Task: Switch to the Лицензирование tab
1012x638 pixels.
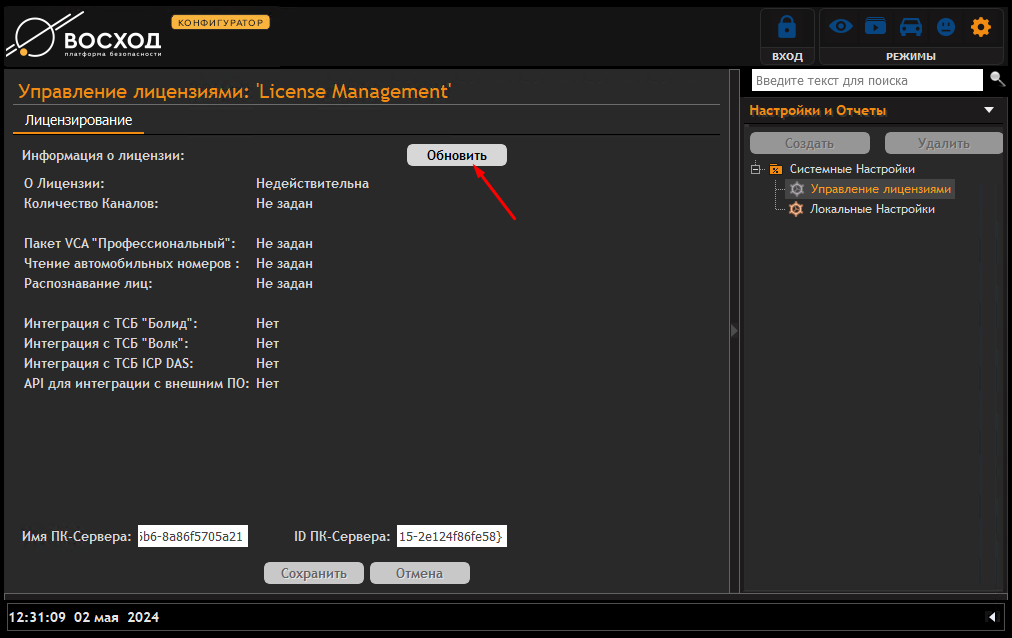Action: coord(78,120)
